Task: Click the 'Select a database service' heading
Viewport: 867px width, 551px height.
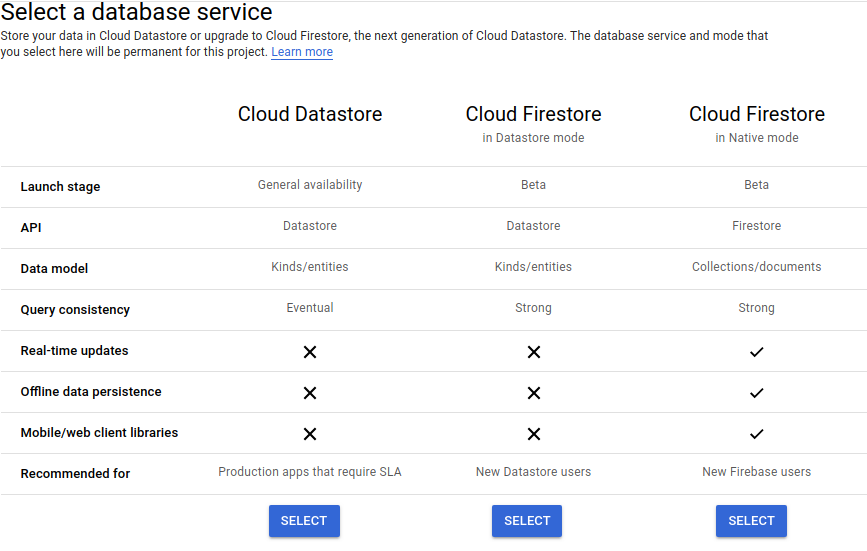Action: (136, 12)
